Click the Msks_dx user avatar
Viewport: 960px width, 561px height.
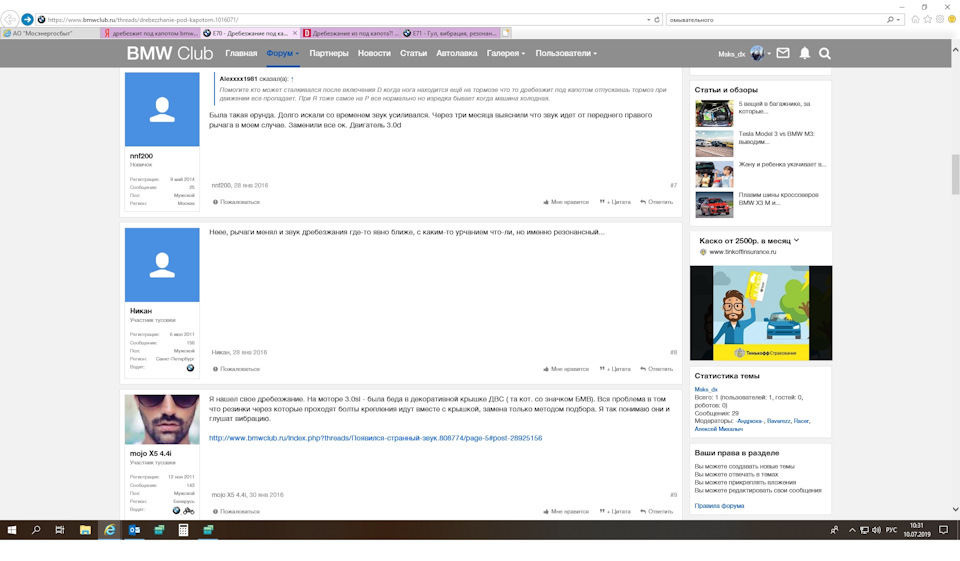757,53
